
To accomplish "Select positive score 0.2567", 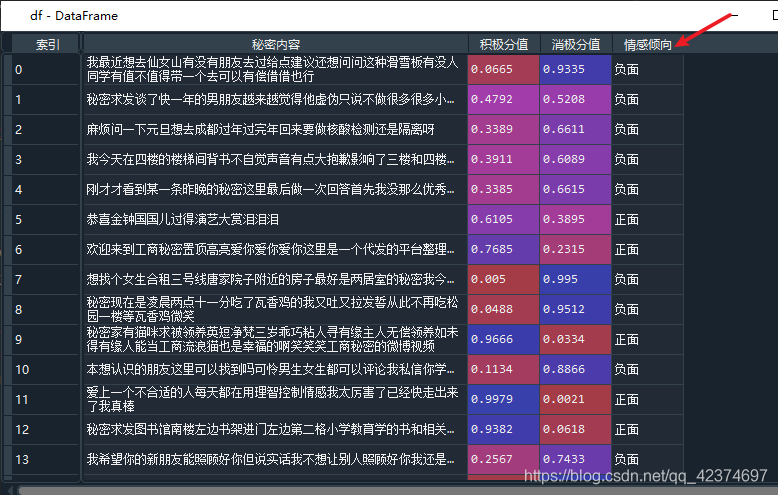I will 503,459.
